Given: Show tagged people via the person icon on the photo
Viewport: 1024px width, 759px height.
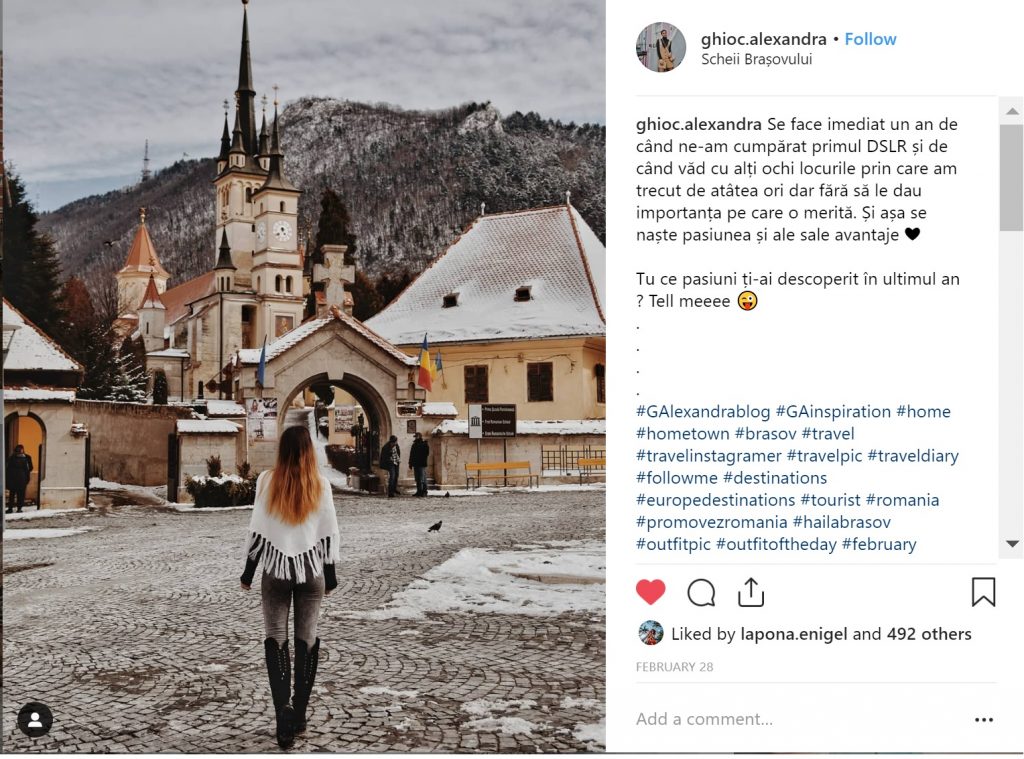Looking at the screenshot, I should click(35, 720).
